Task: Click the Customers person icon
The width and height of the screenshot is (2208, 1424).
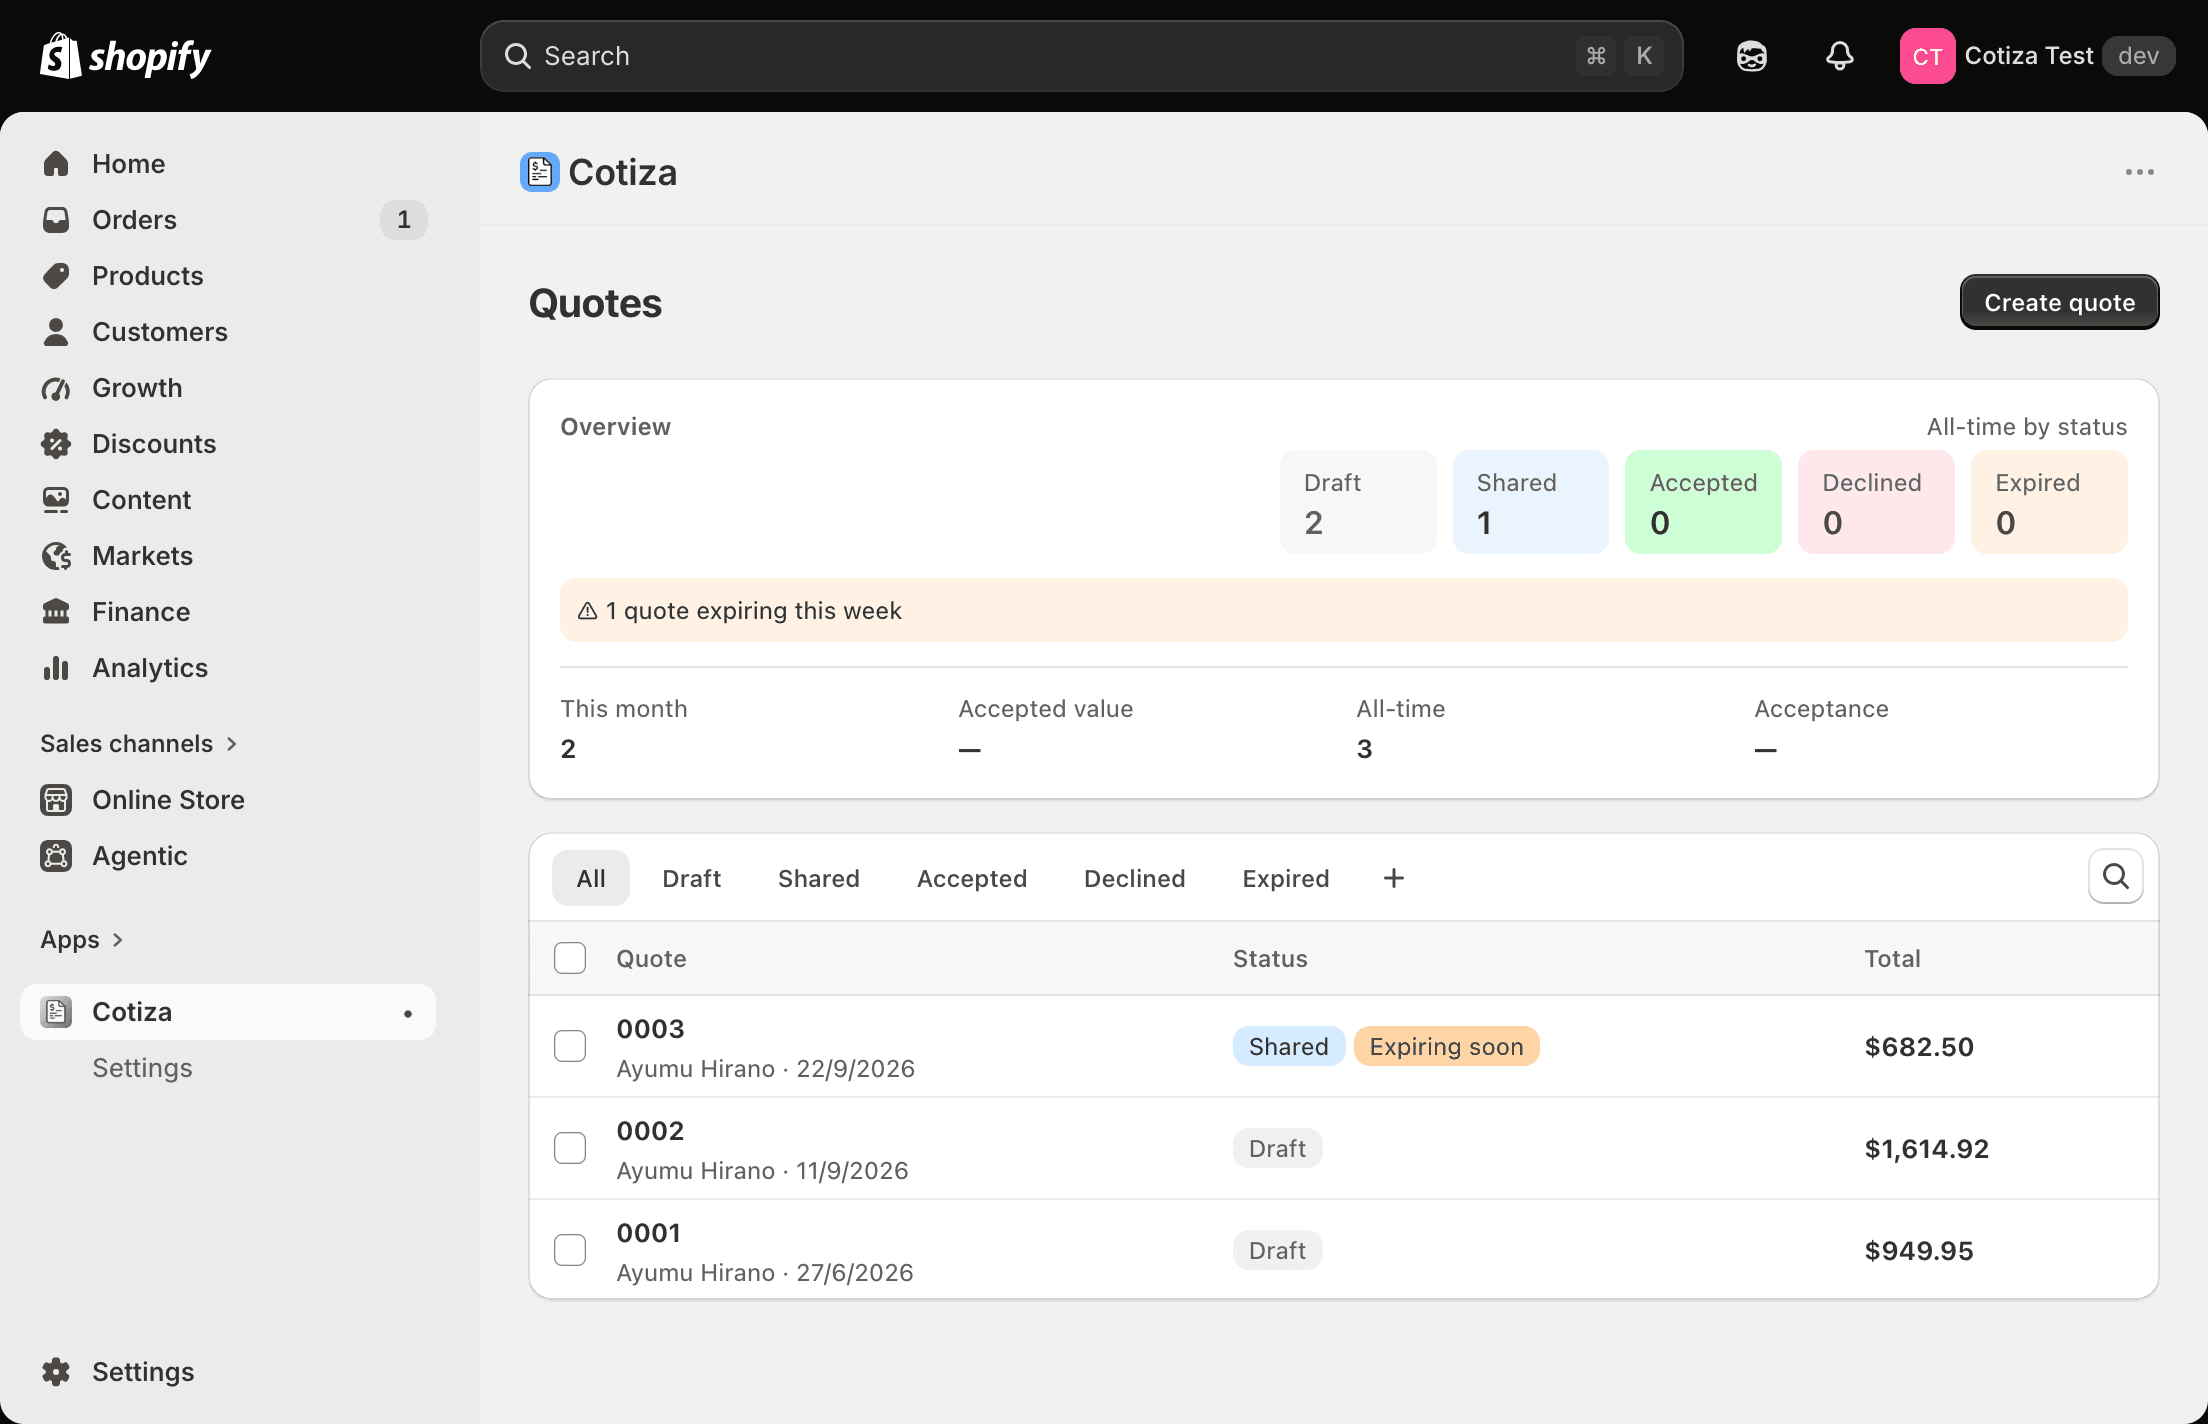Action: tap(56, 332)
